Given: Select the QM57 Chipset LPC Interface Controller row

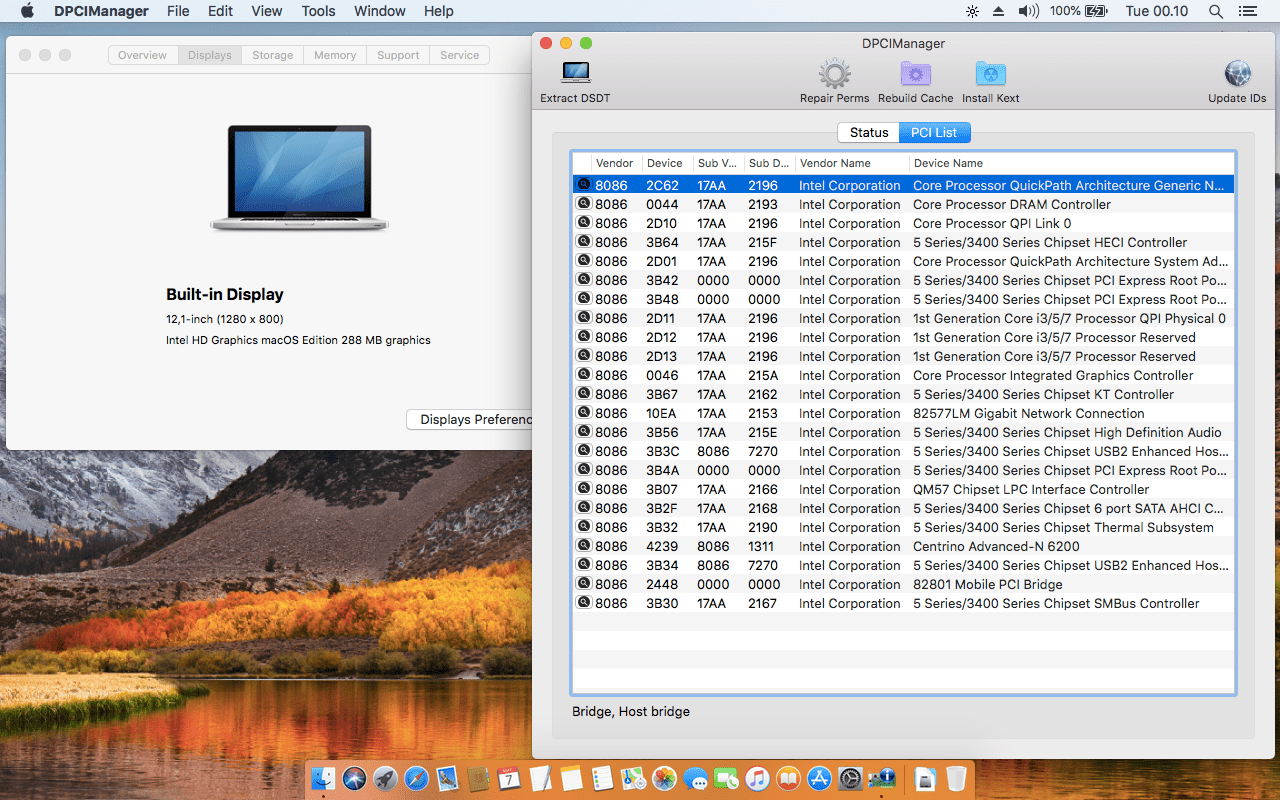Looking at the screenshot, I should [x=903, y=489].
